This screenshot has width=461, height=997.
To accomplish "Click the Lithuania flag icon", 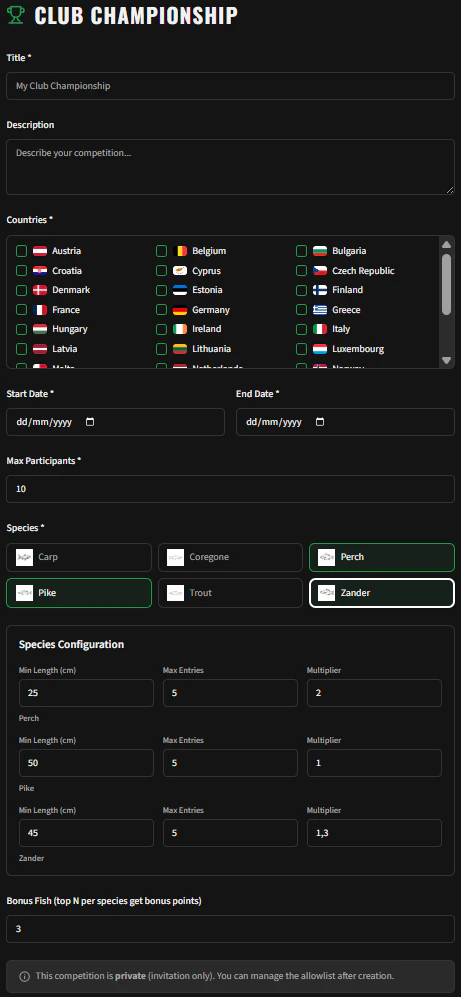I will [180, 349].
